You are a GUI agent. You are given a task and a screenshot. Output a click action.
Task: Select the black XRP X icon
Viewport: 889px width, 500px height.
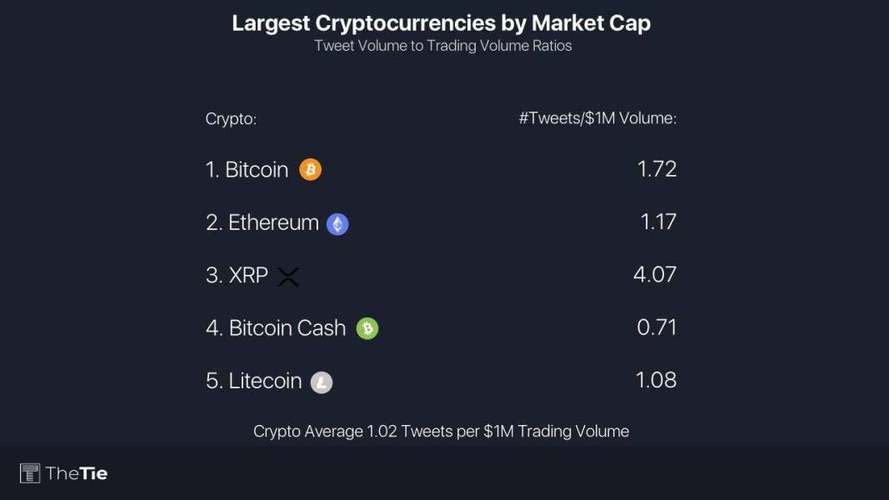click(x=288, y=277)
